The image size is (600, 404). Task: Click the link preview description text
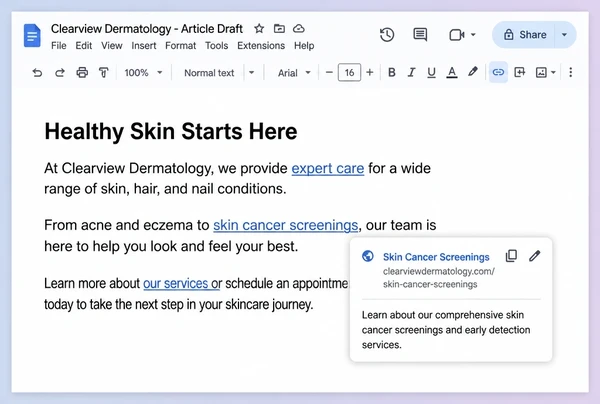point(446,330)
